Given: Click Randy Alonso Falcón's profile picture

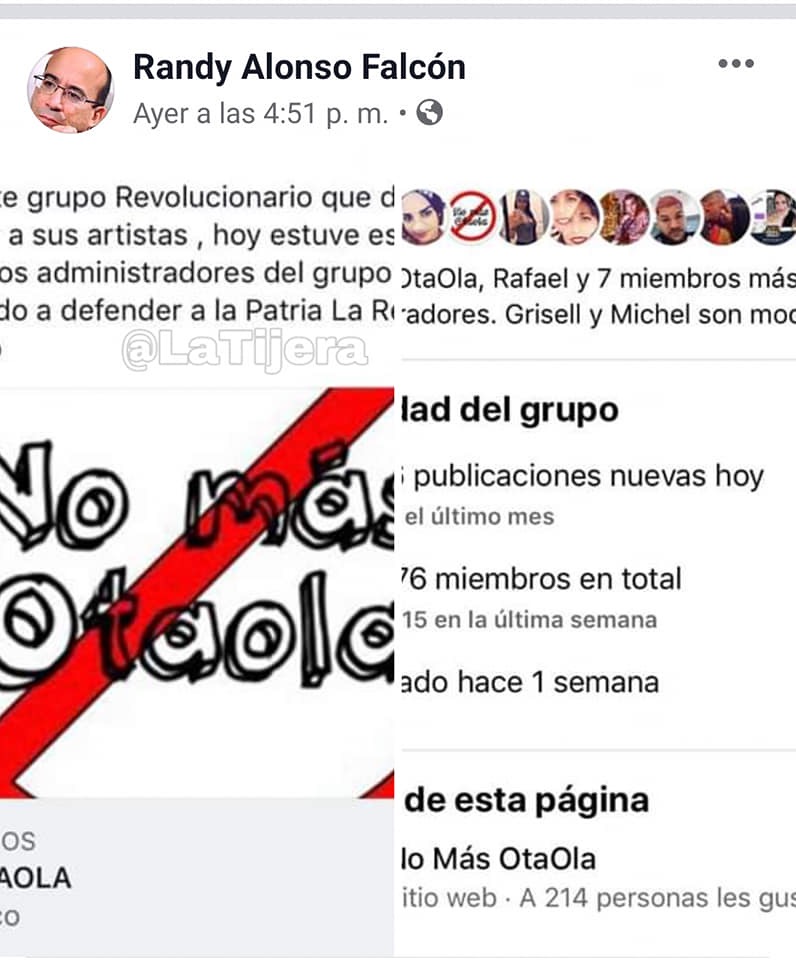Looking at the screenshot, I should click(70, 89).
